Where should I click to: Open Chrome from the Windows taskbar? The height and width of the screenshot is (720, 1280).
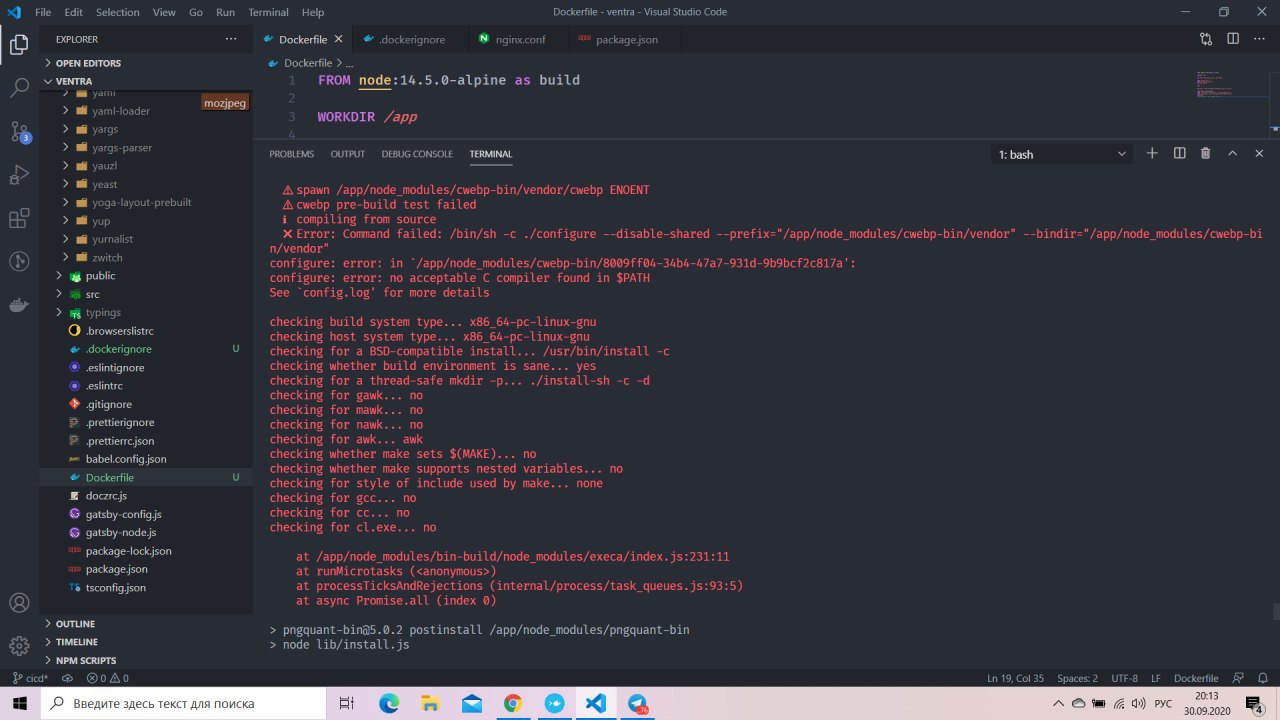click(512, 704)
